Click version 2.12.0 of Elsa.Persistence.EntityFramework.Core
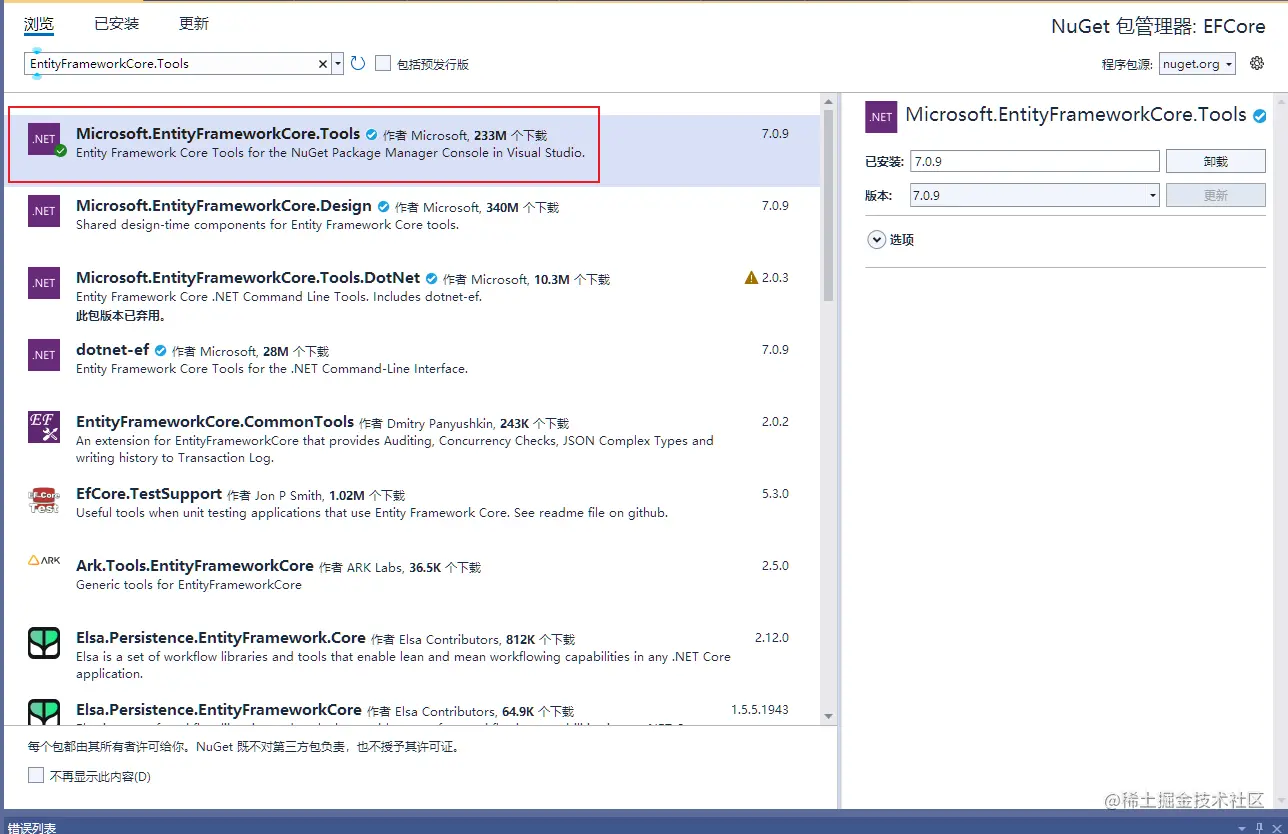This screenshot has height=834, width=1288. pos(771,637)
